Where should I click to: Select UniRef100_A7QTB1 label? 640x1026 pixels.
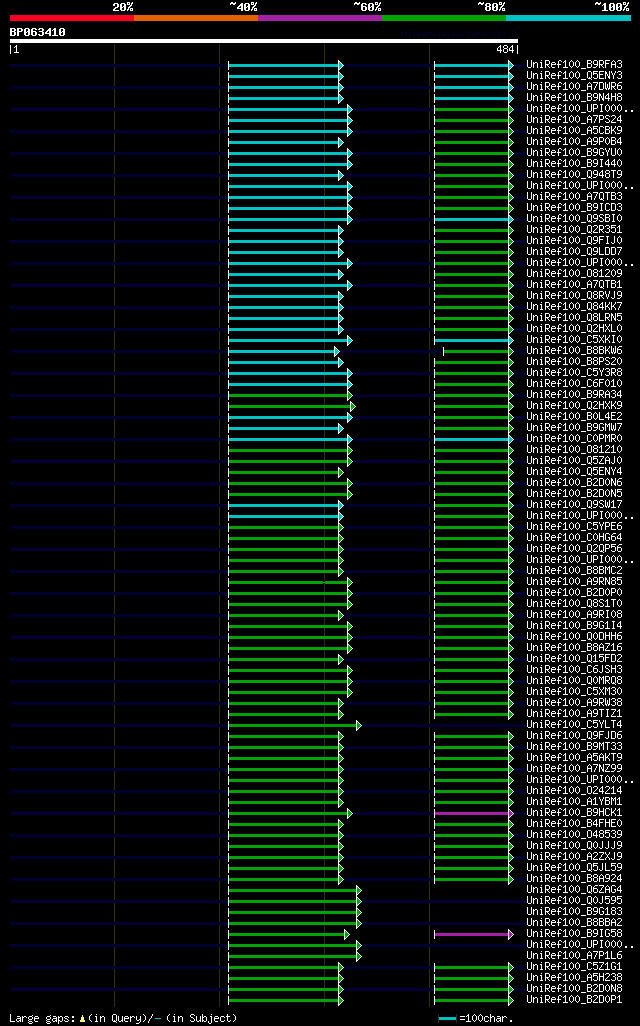[575, 285]
